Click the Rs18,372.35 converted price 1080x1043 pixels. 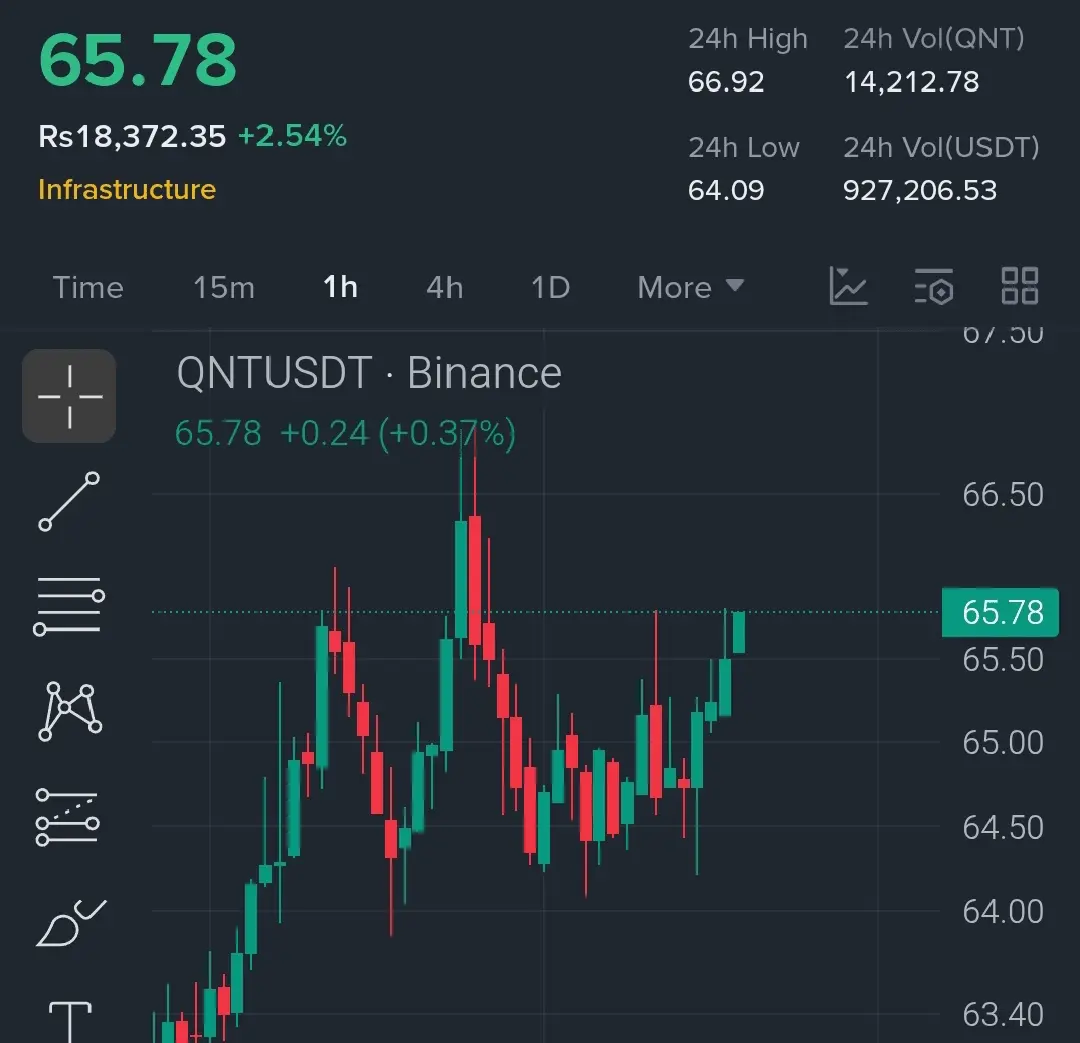coord(132,136)
